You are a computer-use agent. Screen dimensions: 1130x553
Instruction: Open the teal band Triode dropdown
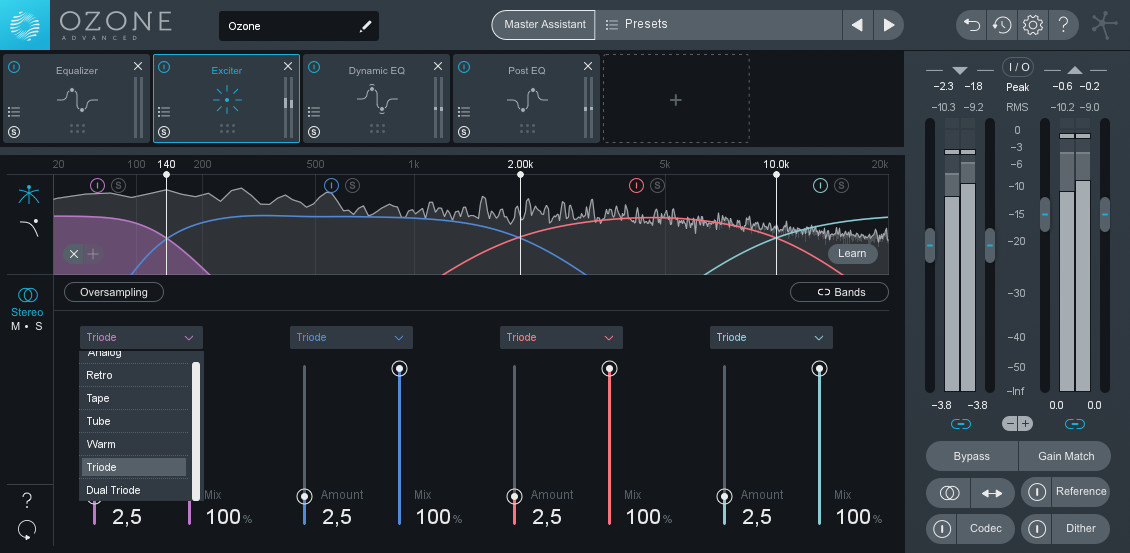(x=771, y=338)
